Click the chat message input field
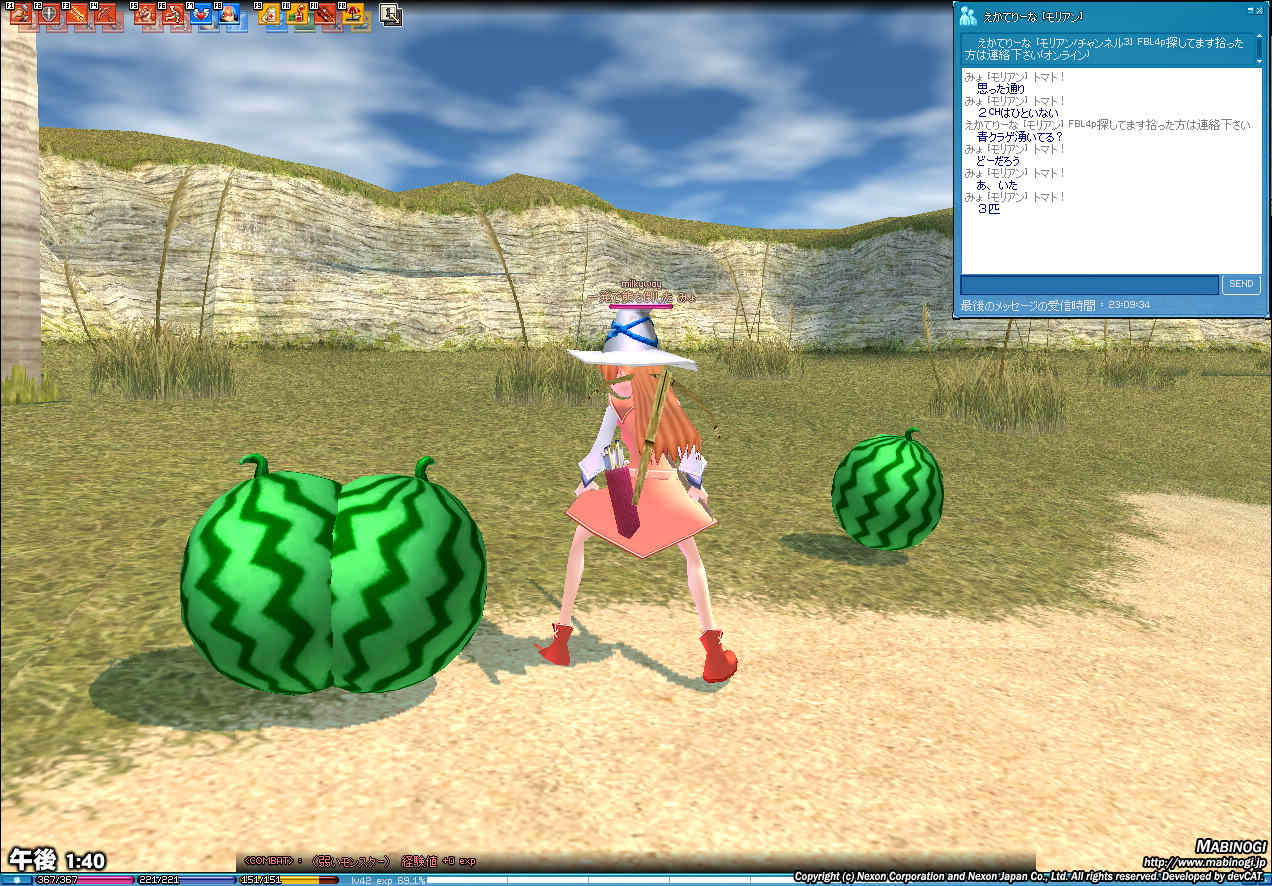Image resolution: width=1272 pixels, height=886 pixels. pos(1089,285)
